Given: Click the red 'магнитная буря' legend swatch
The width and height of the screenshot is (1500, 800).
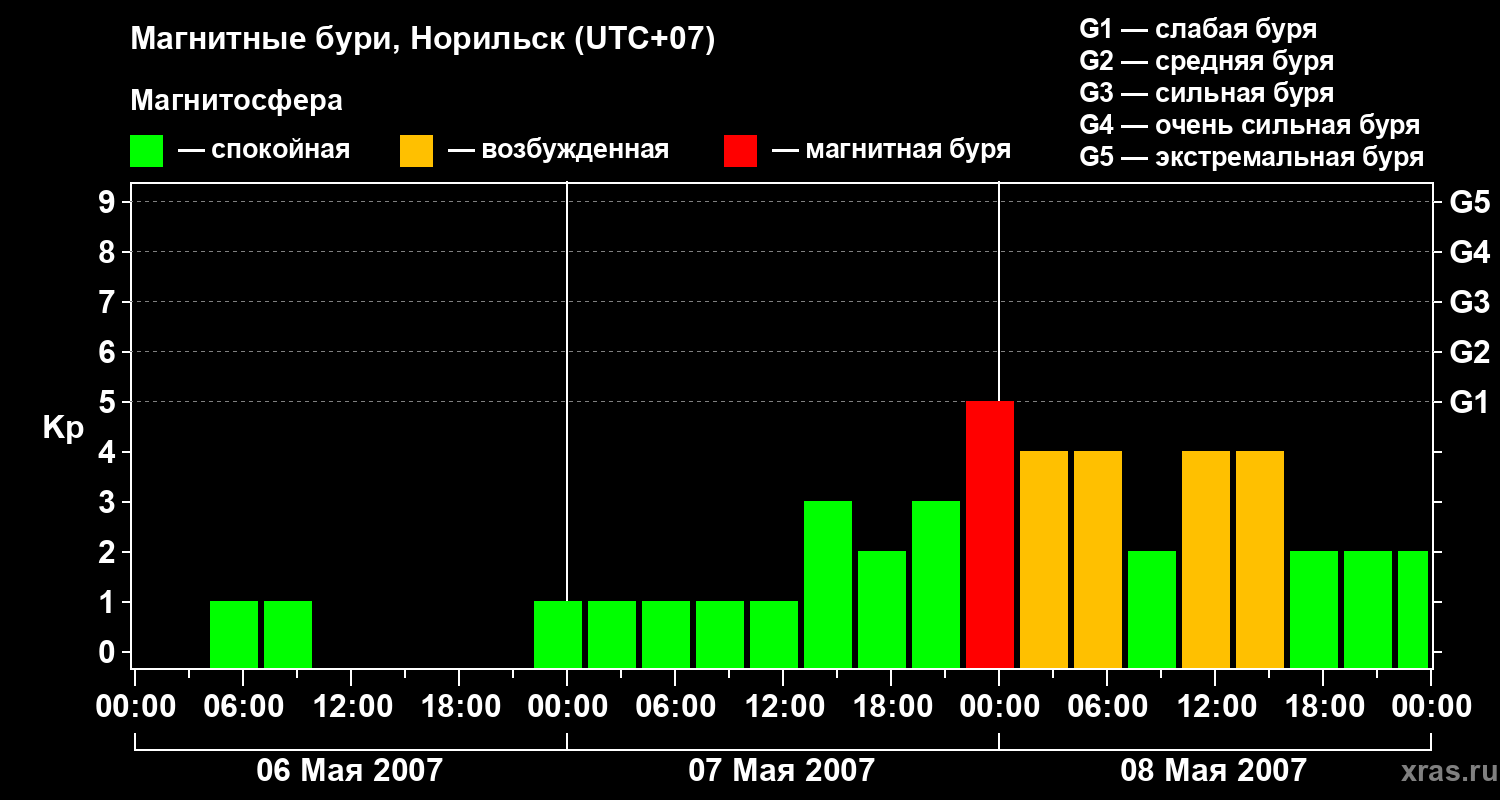Looking at the screenshot, I should [x=740, y=151].
